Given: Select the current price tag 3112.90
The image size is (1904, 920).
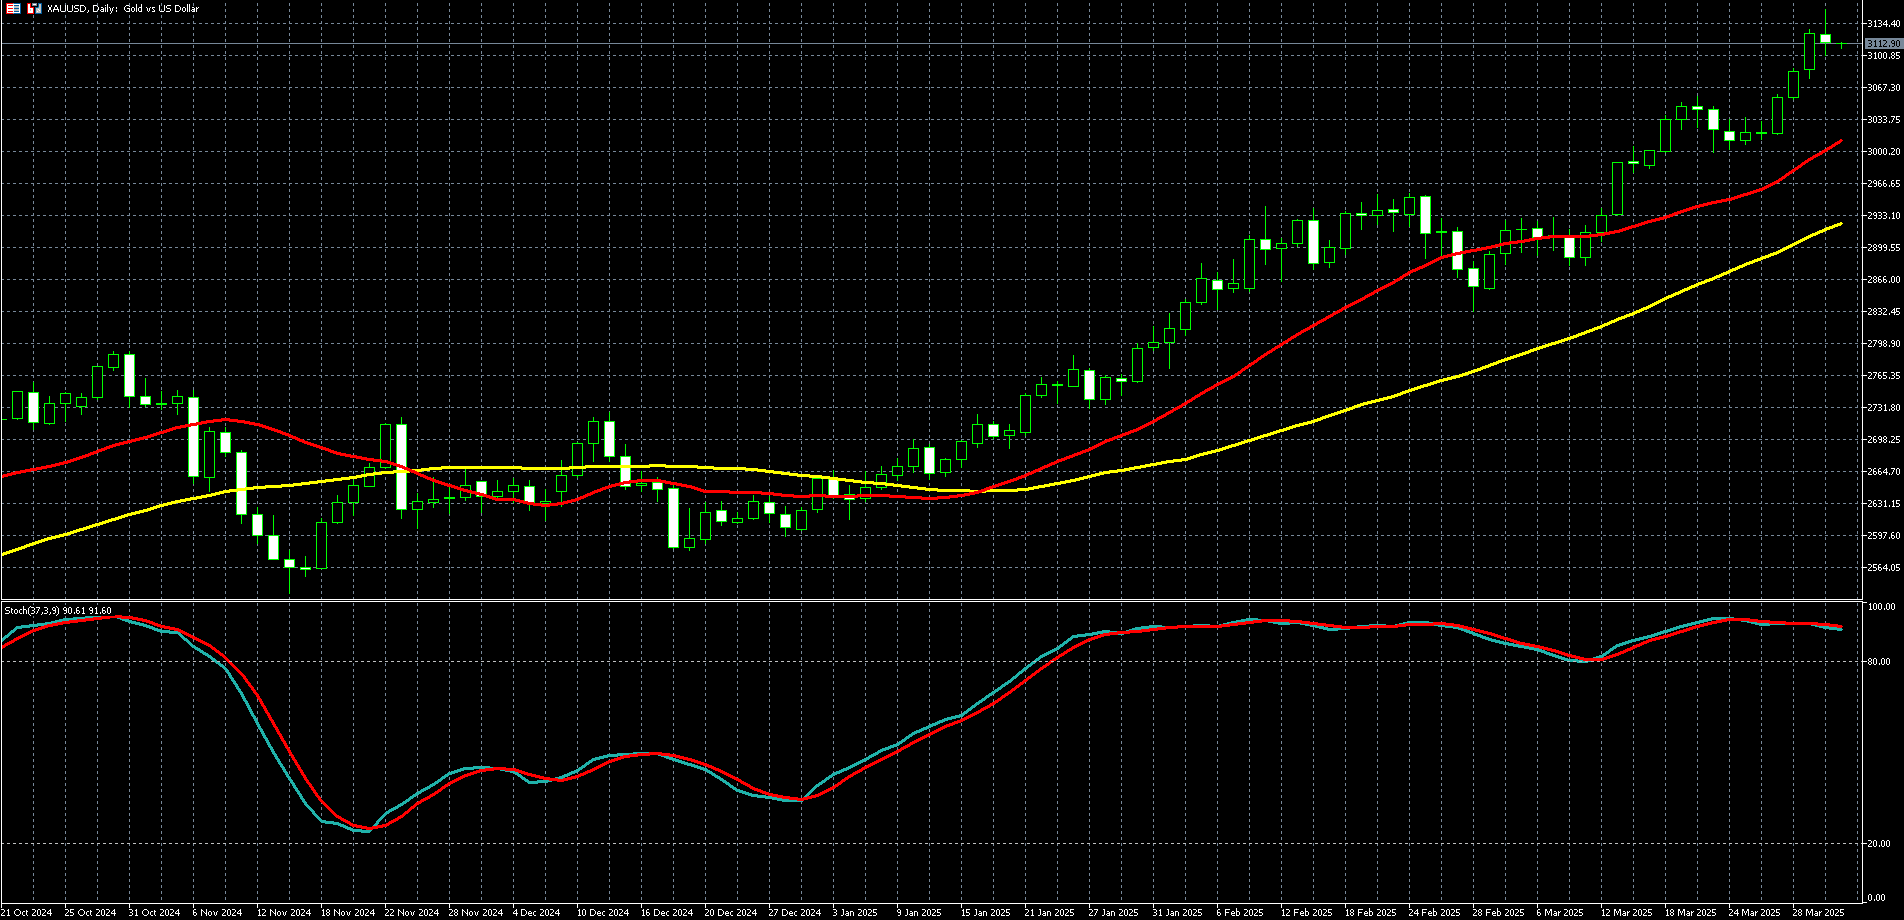Looking at the screenshot, I should [1883, 44].
